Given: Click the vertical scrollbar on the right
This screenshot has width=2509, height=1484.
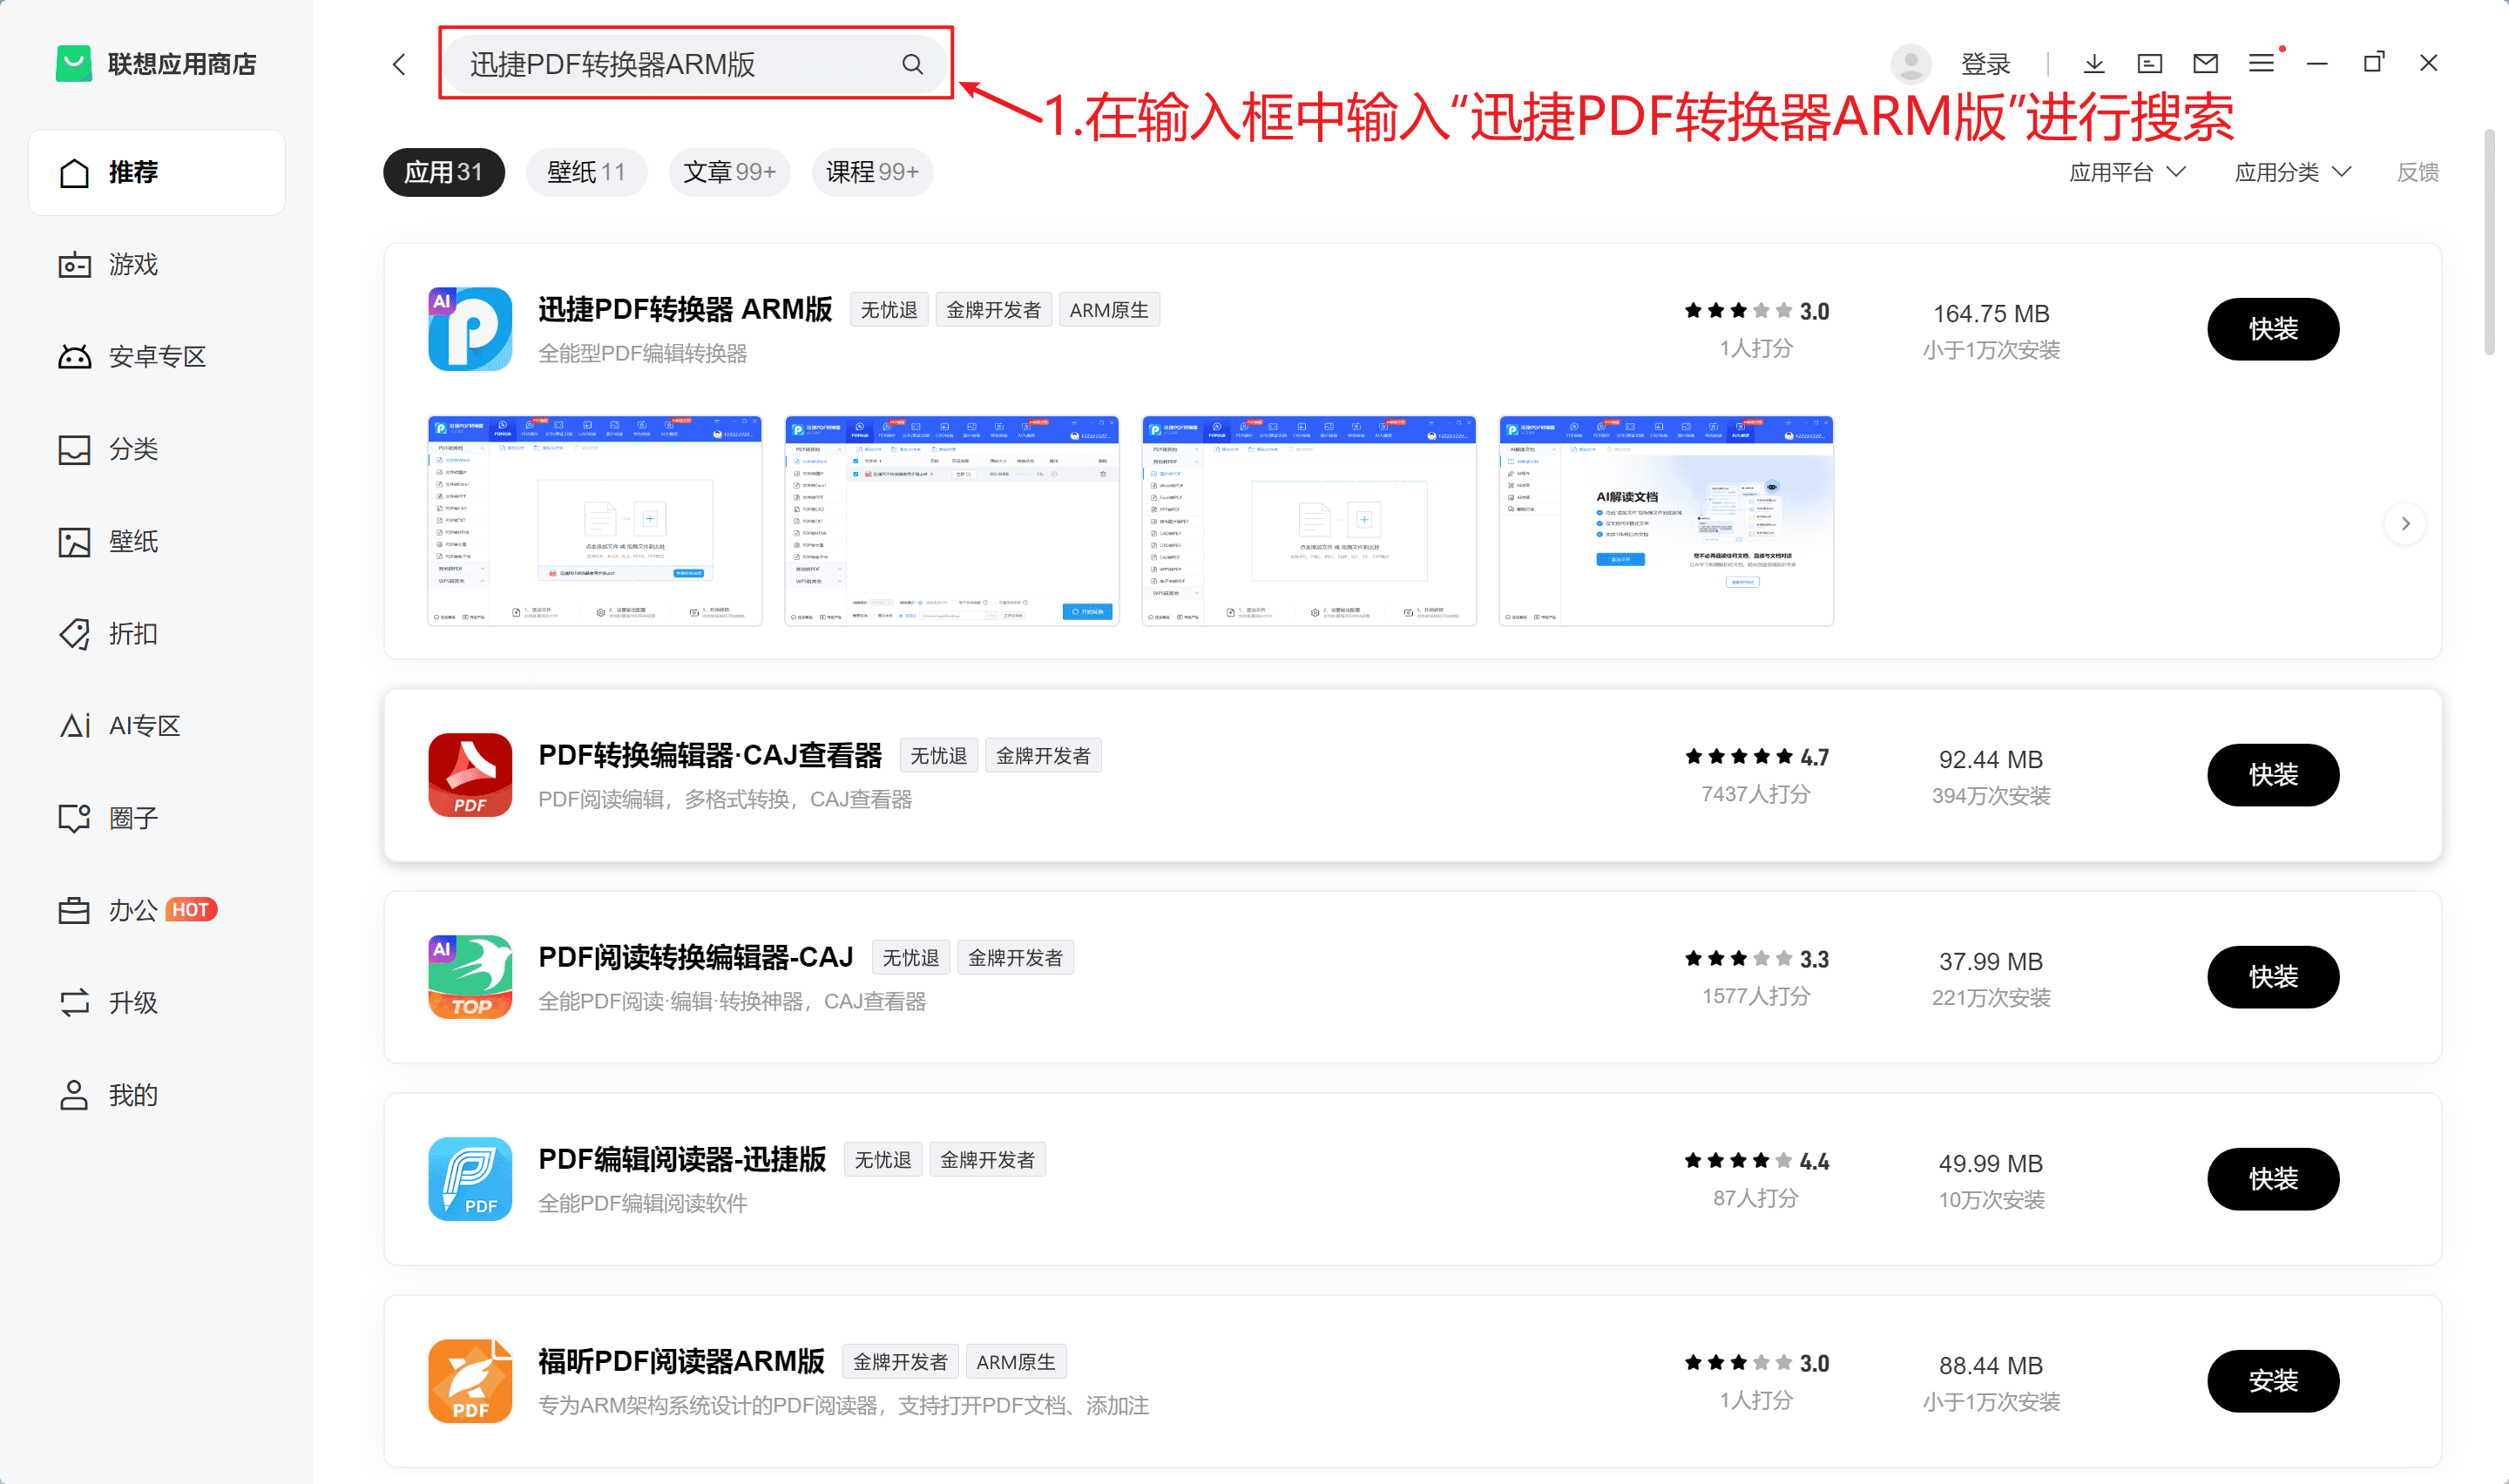Looking at the screenshot, I should tap(2489, 243).
